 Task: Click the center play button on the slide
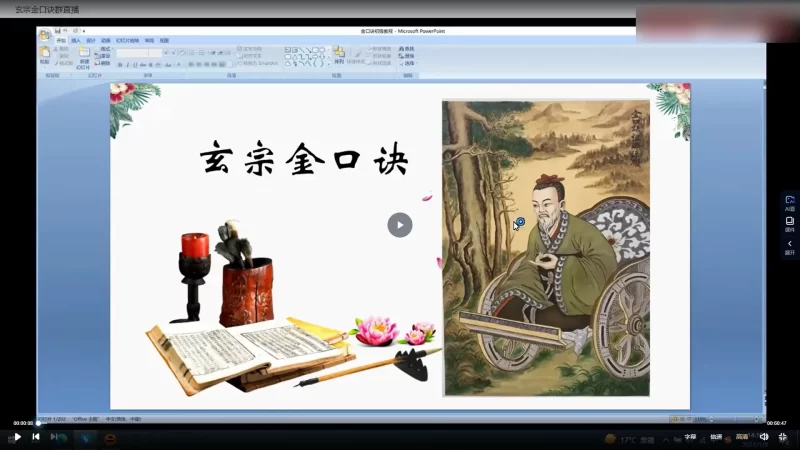pos(399,225)
